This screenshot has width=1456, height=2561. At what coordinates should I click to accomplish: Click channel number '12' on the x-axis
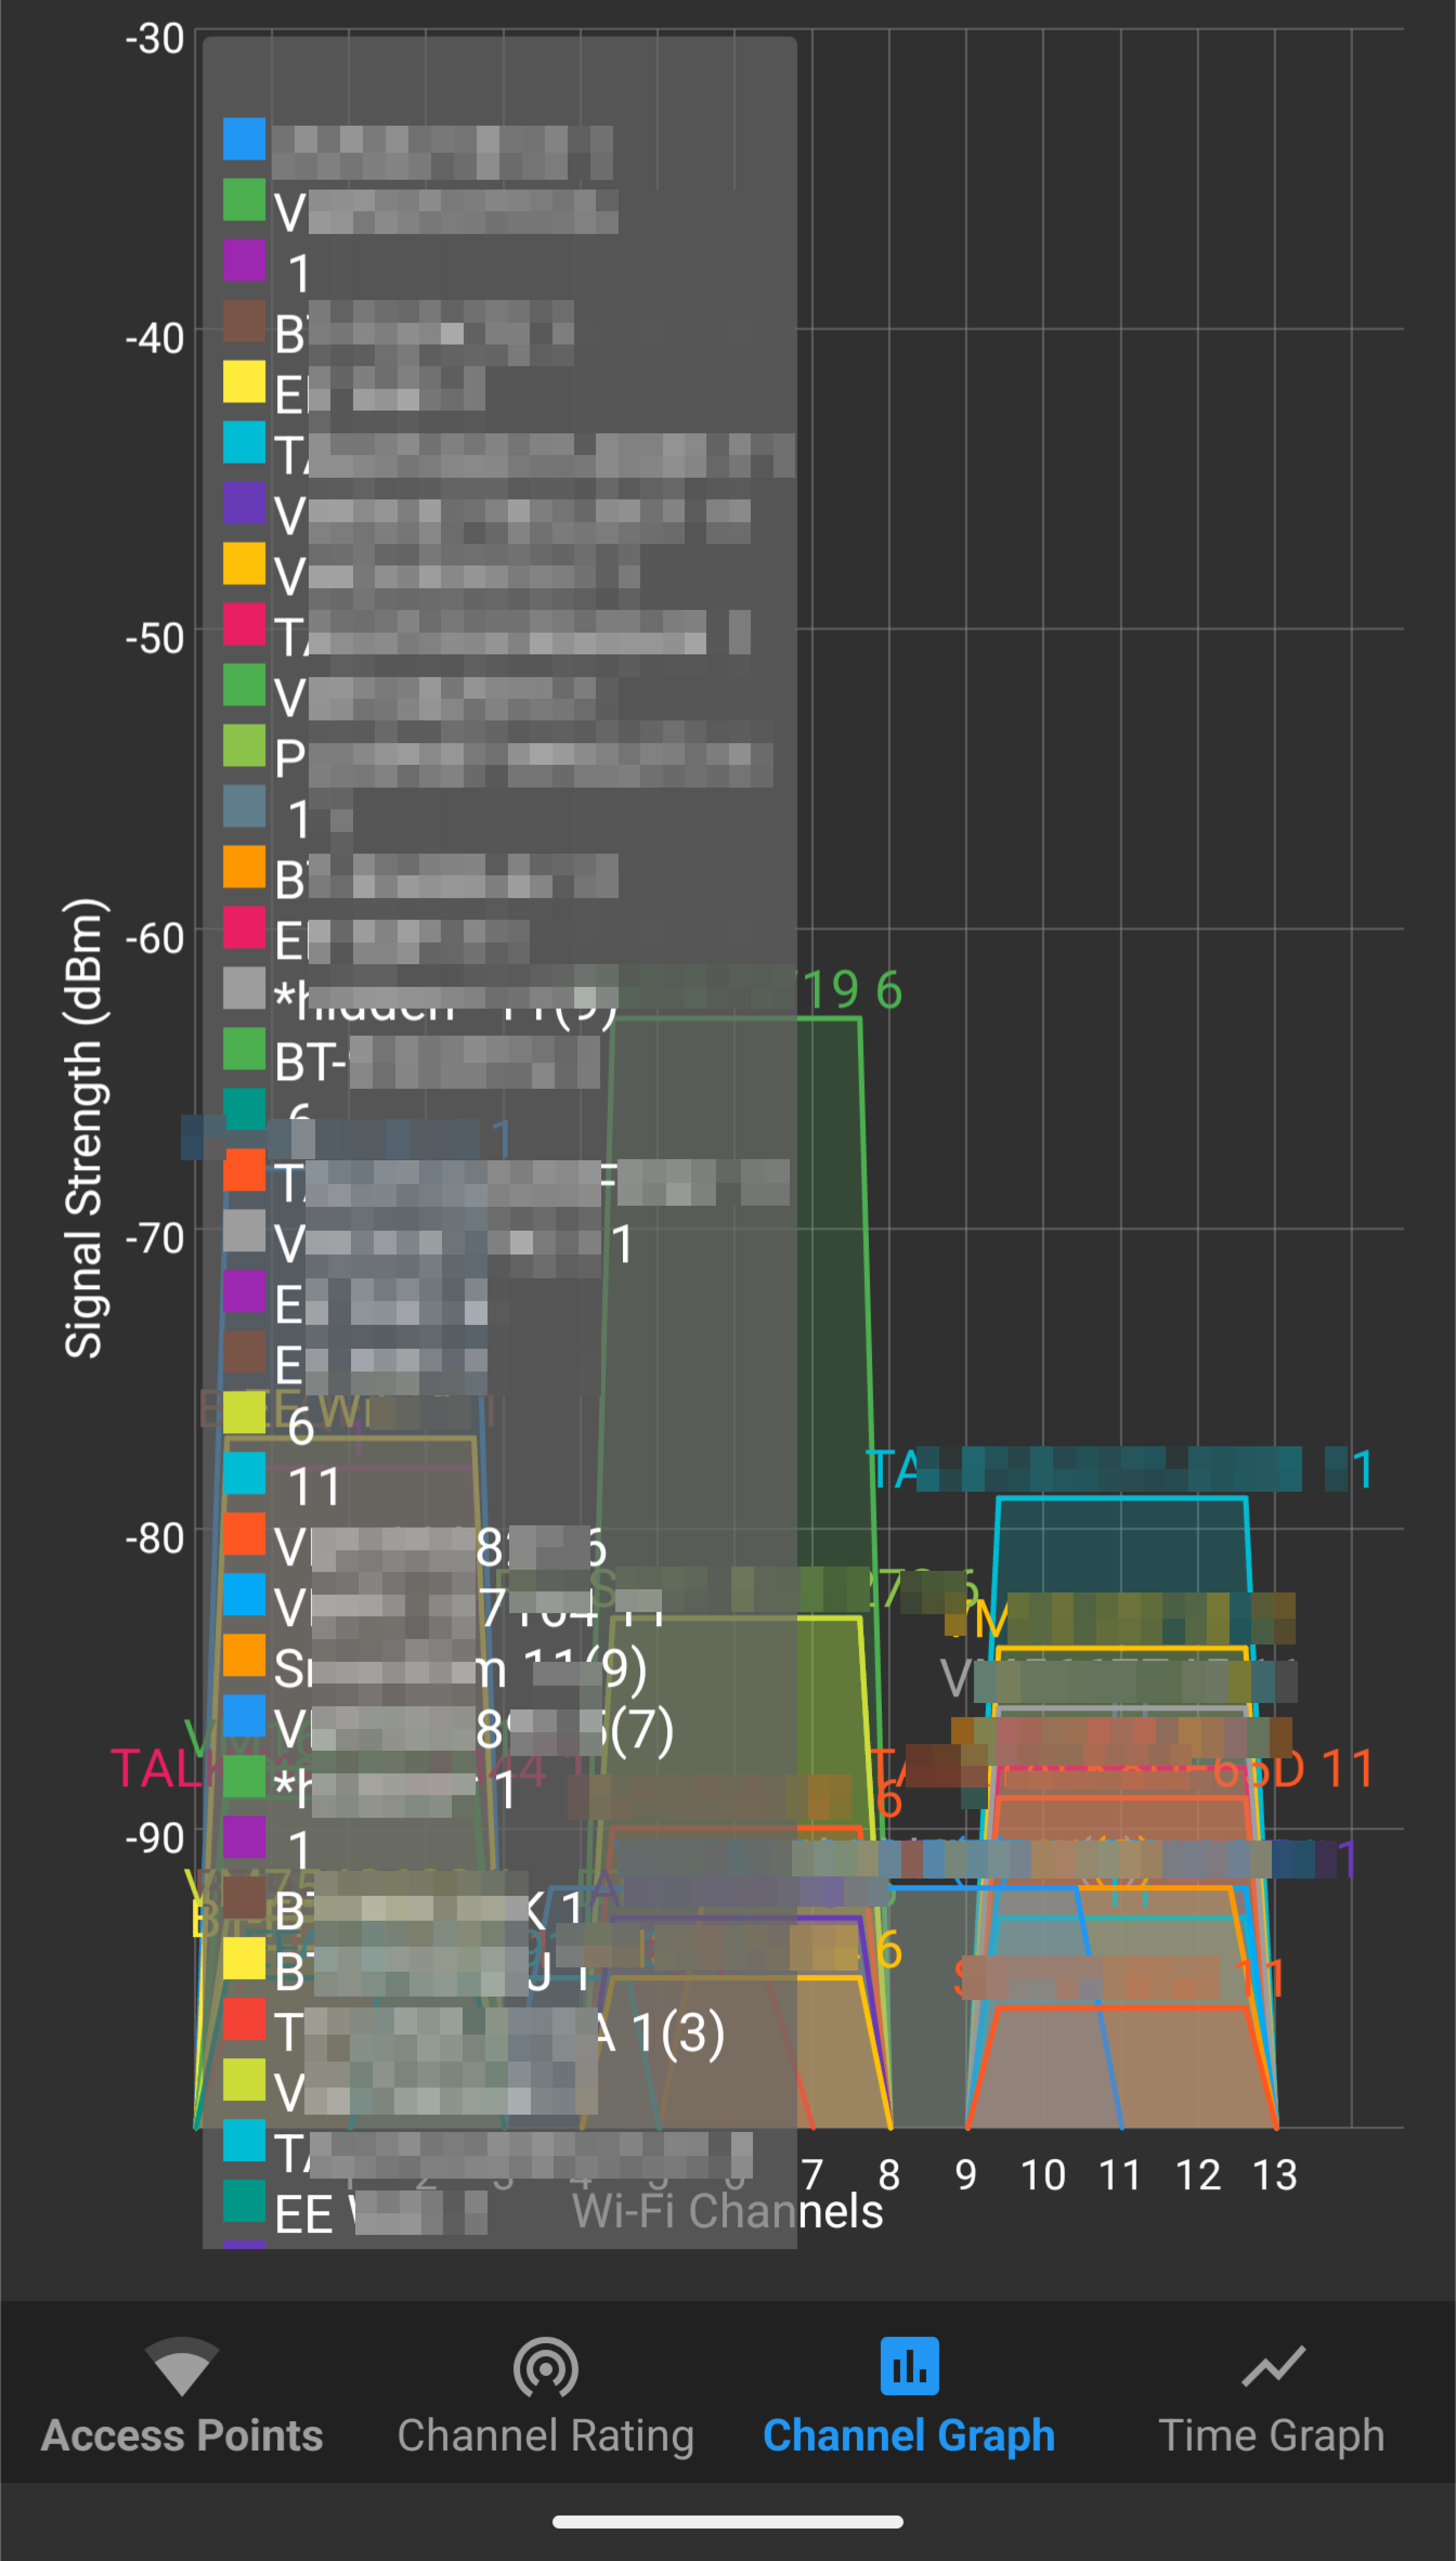coord(1198,2175)
